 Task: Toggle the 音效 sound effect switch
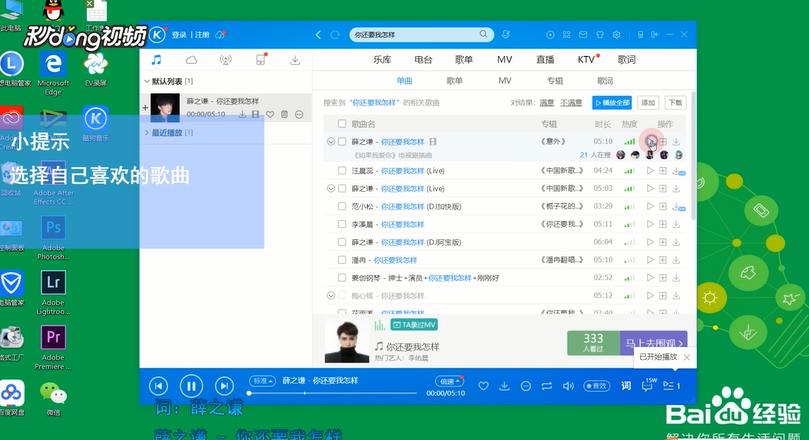click(x=596, y=386)
